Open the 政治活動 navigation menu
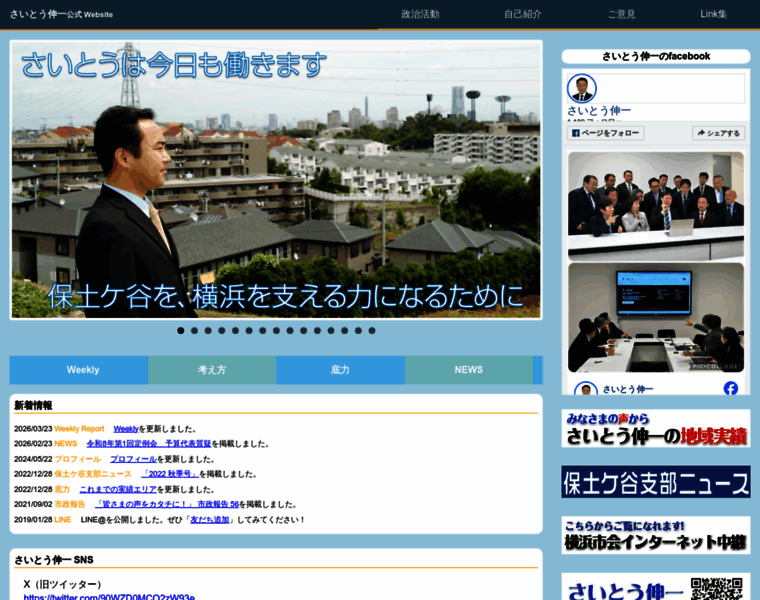Viewport: 760px width, 600px height. (x=420, y=14)
